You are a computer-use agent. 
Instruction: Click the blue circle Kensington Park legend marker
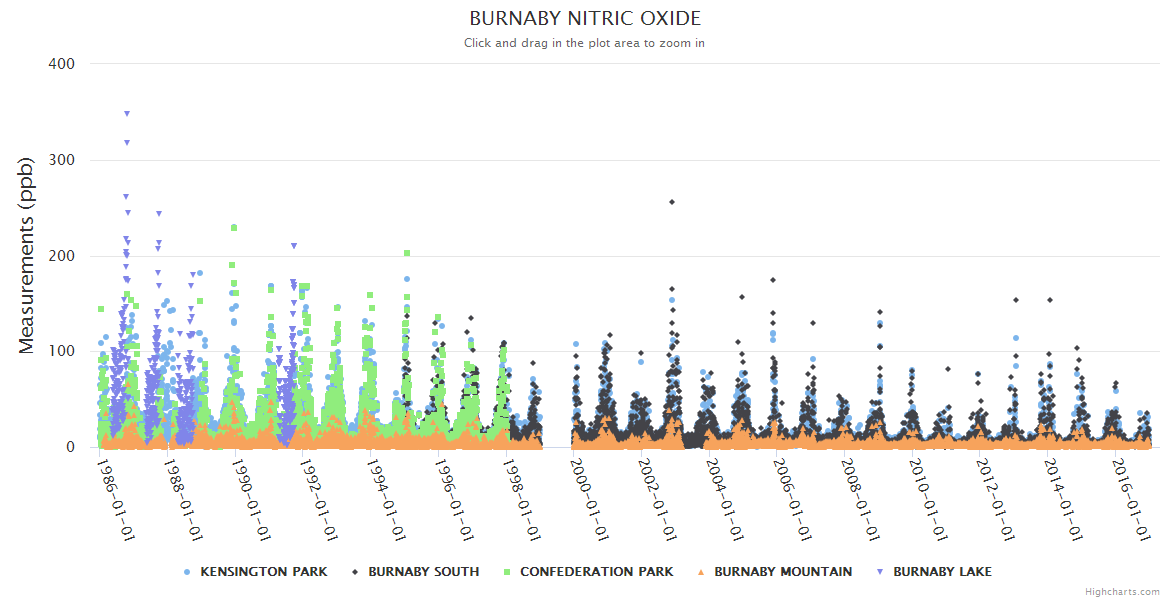(x=187, y=572)
